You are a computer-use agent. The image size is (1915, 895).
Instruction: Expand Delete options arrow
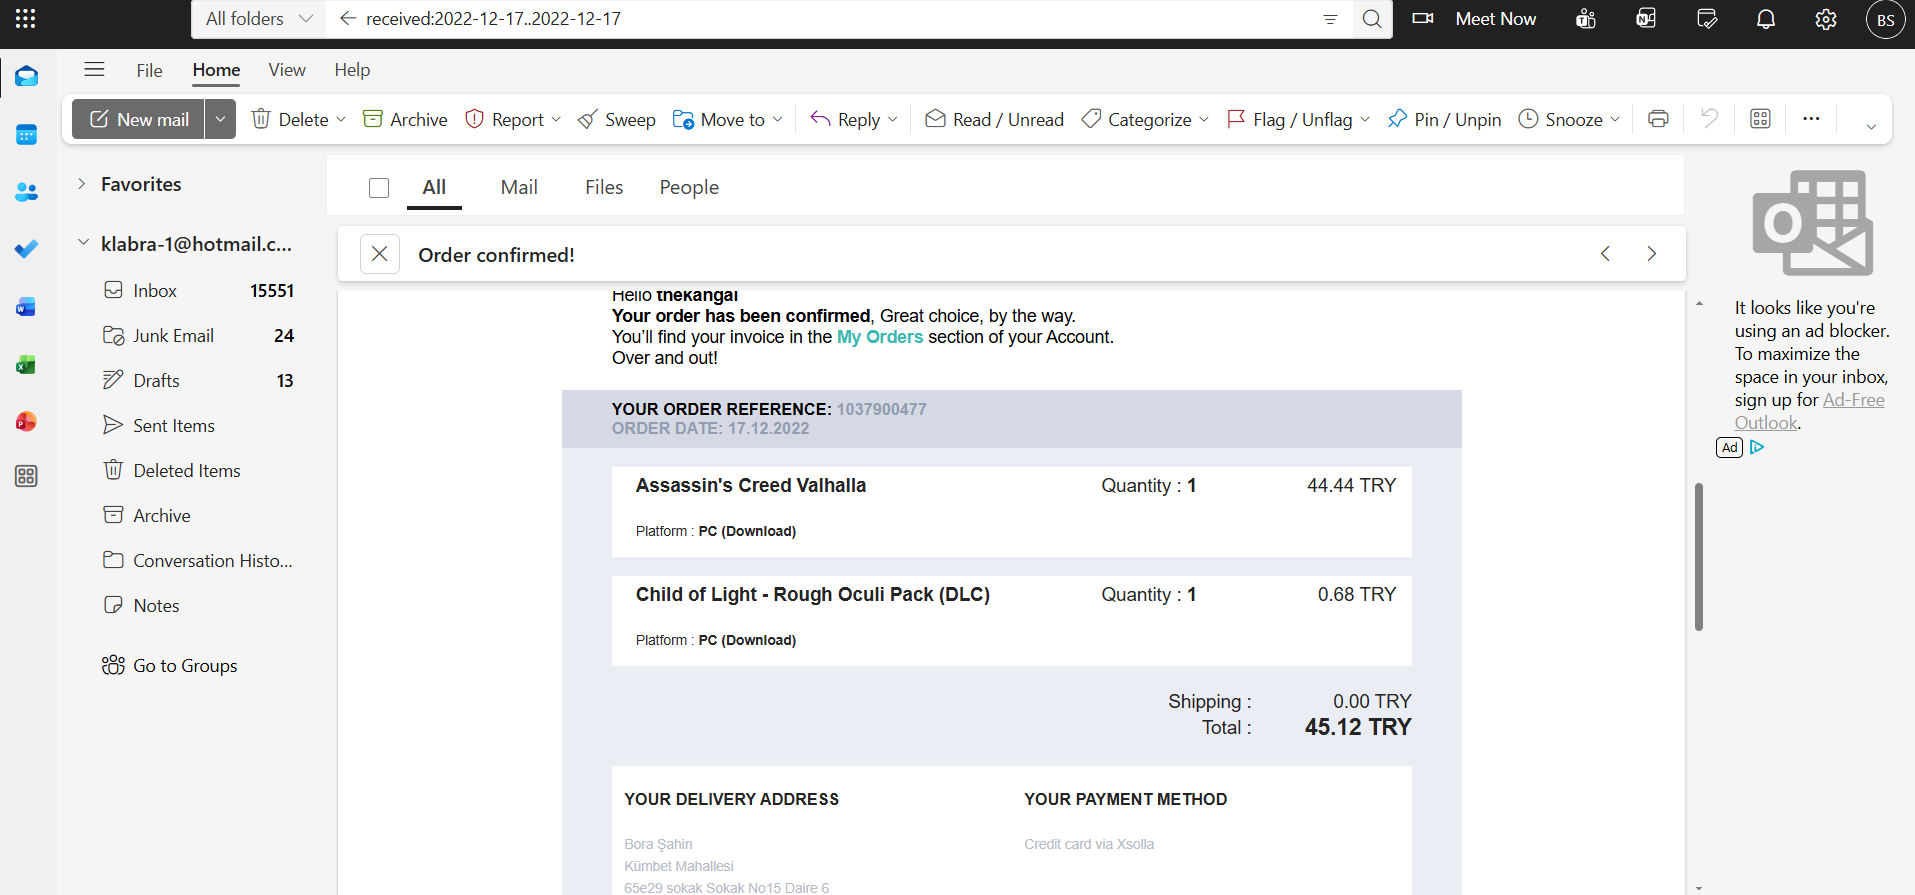[x=341, y=119]
